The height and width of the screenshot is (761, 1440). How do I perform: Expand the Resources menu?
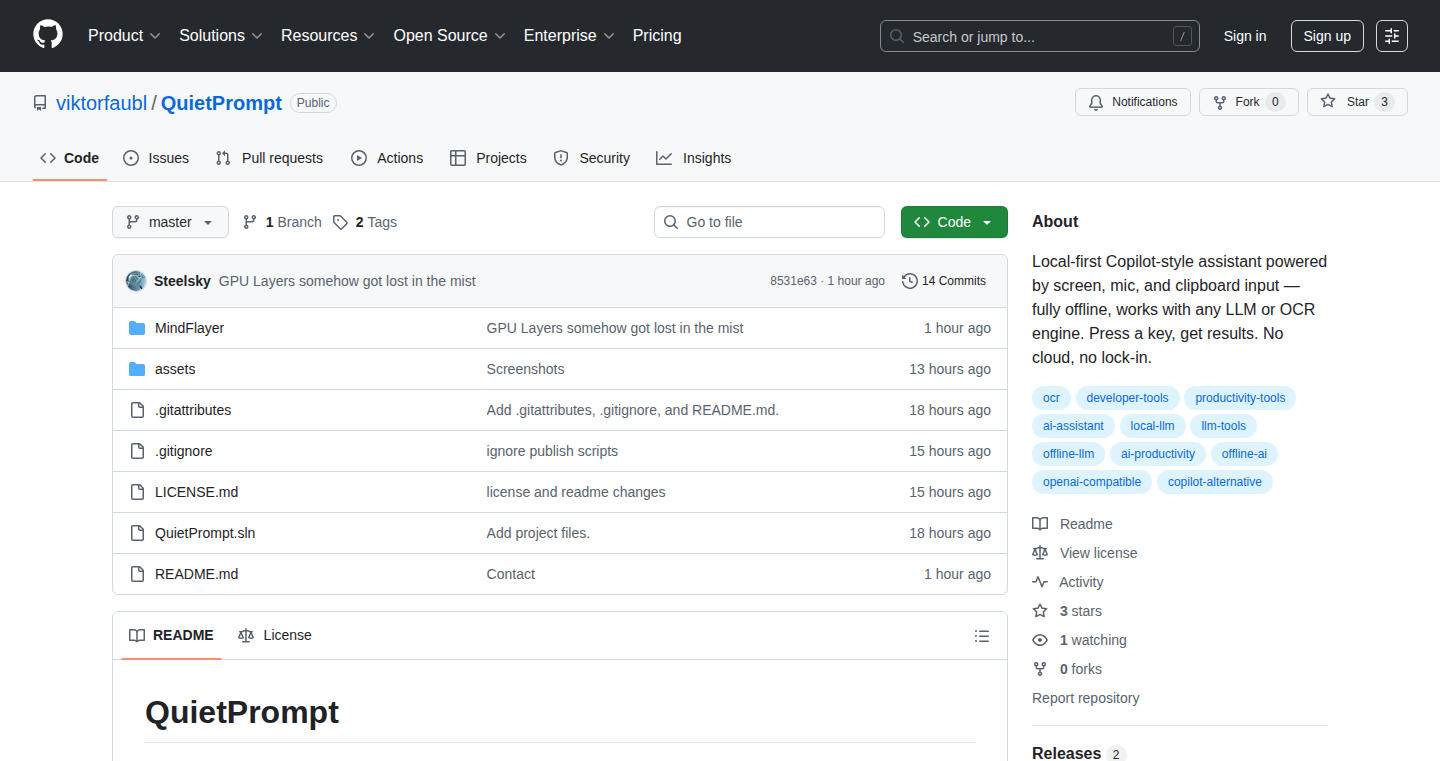[x=328, y=36]
